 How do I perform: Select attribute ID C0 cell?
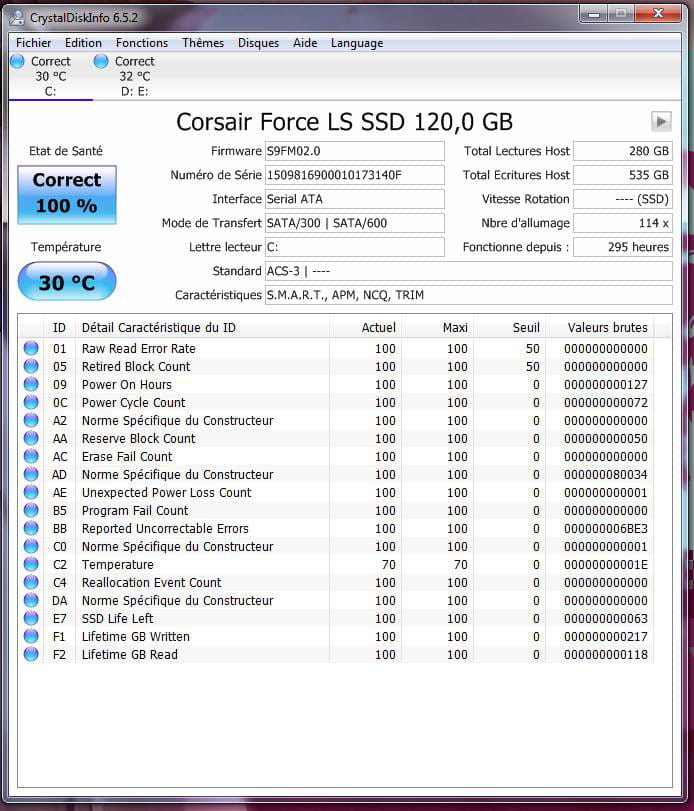[x=59, y=546]
